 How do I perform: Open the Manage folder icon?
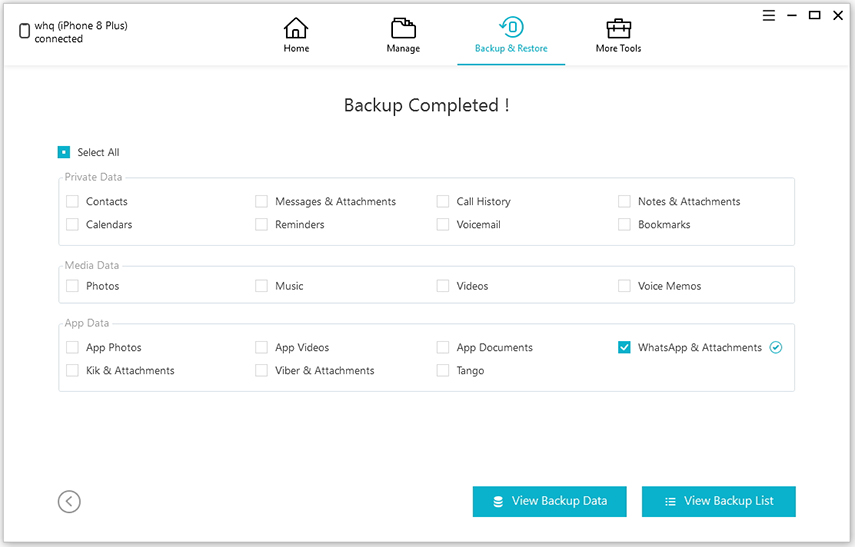coord(403,28)
